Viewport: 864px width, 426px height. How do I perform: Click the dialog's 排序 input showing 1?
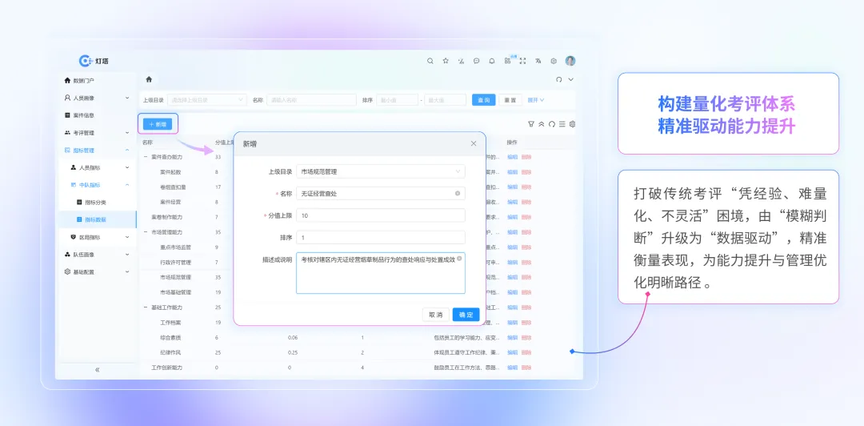pyautogui.click(x=380, y=238)
